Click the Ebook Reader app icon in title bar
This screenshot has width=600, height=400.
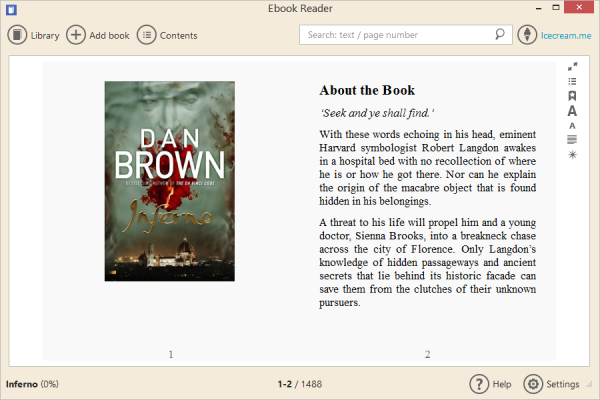pos(11,9)
